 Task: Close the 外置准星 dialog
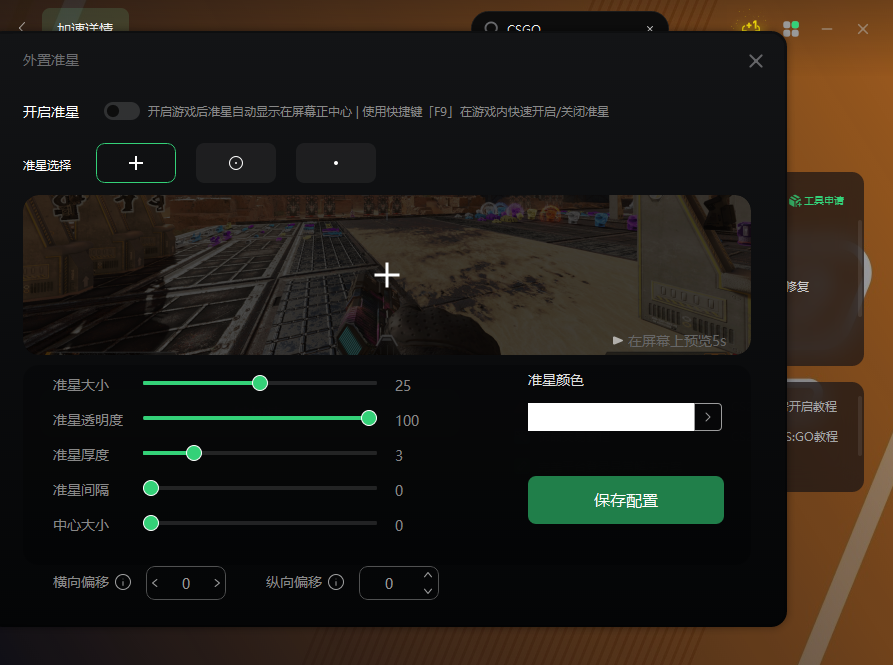click(x=756, y=61)
